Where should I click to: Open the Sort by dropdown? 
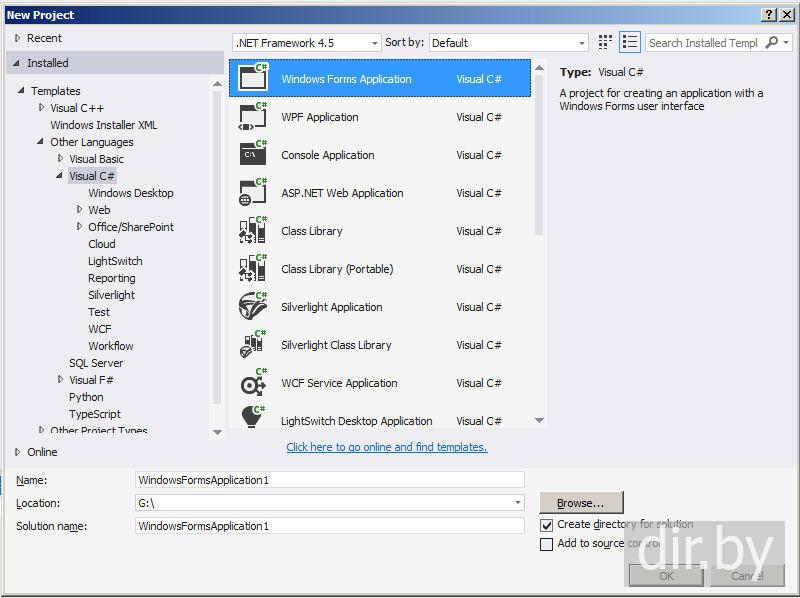(x=509, y=43)
